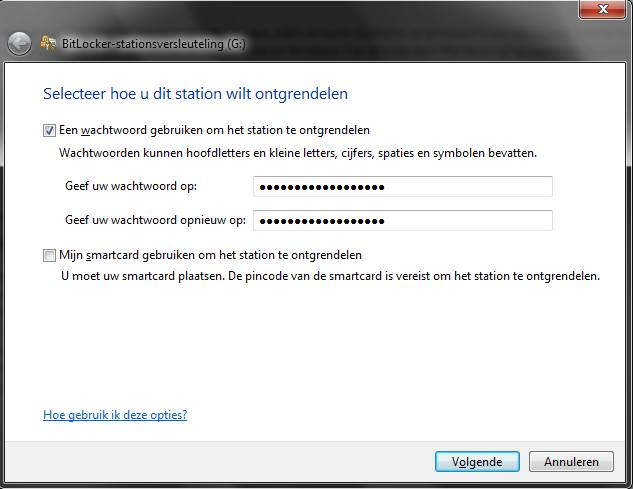Click the text 'U moet uw smartcard plaatsen...'
Viewport: 633px width, 489px height.
330,276
